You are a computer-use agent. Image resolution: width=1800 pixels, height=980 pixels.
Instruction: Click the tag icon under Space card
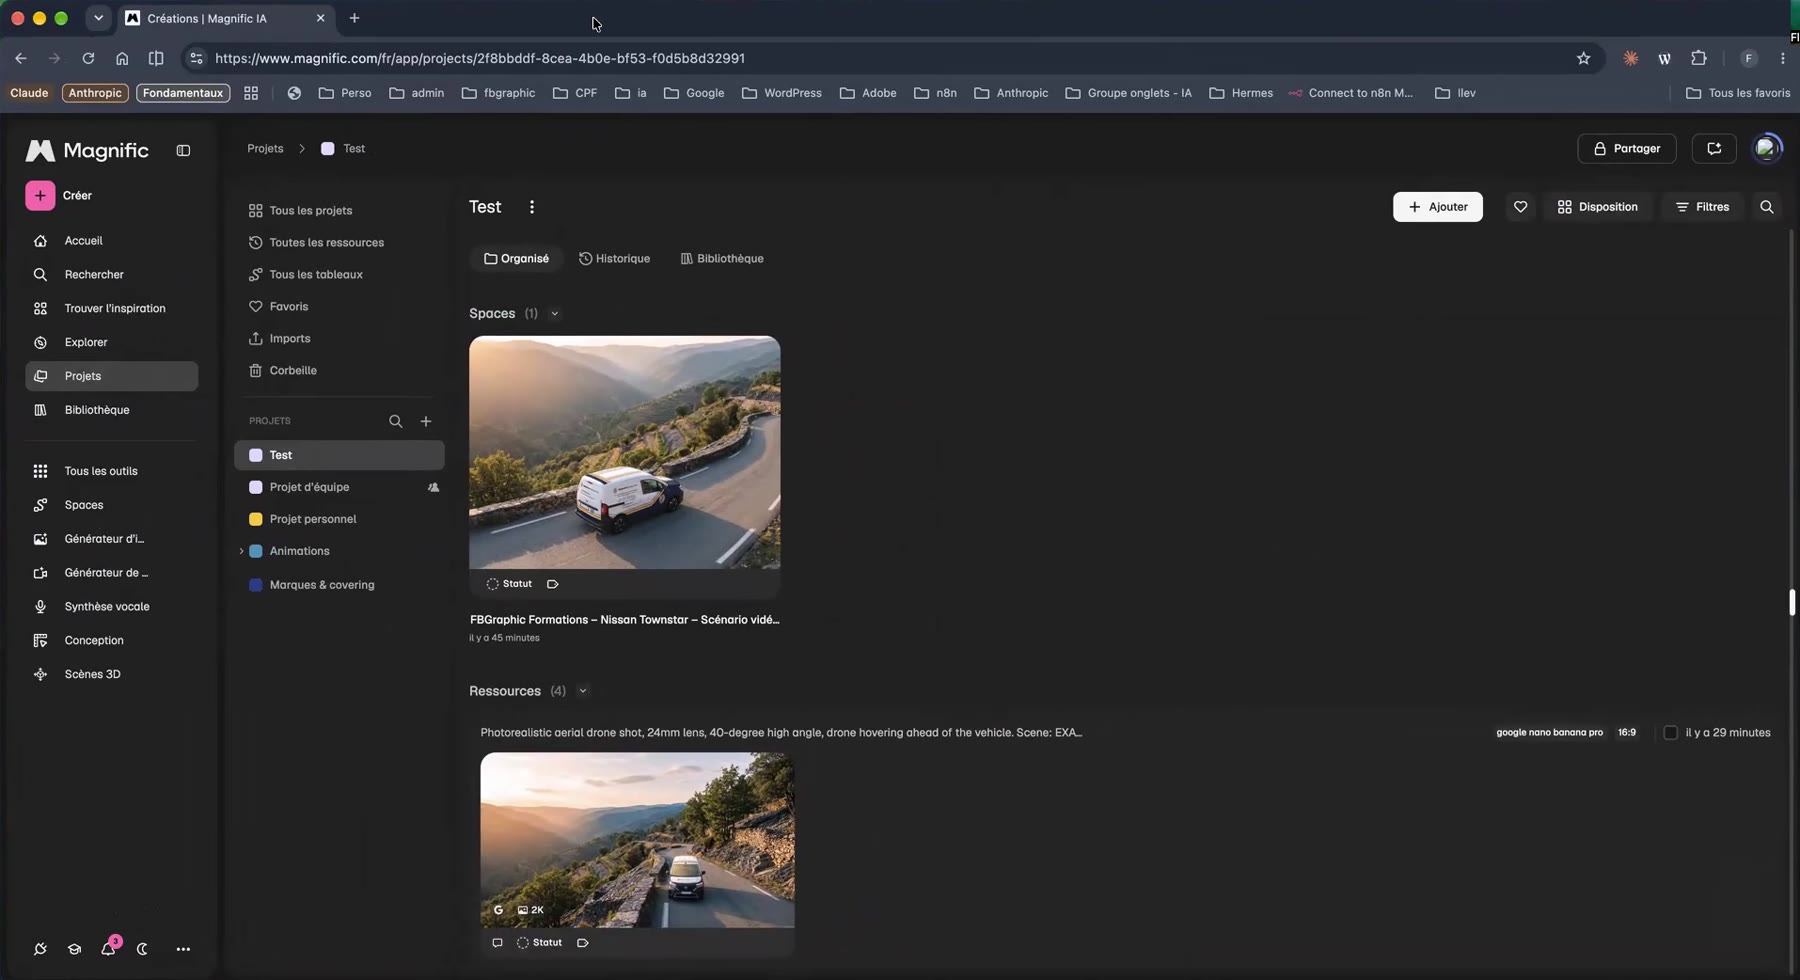click(553, 584)
